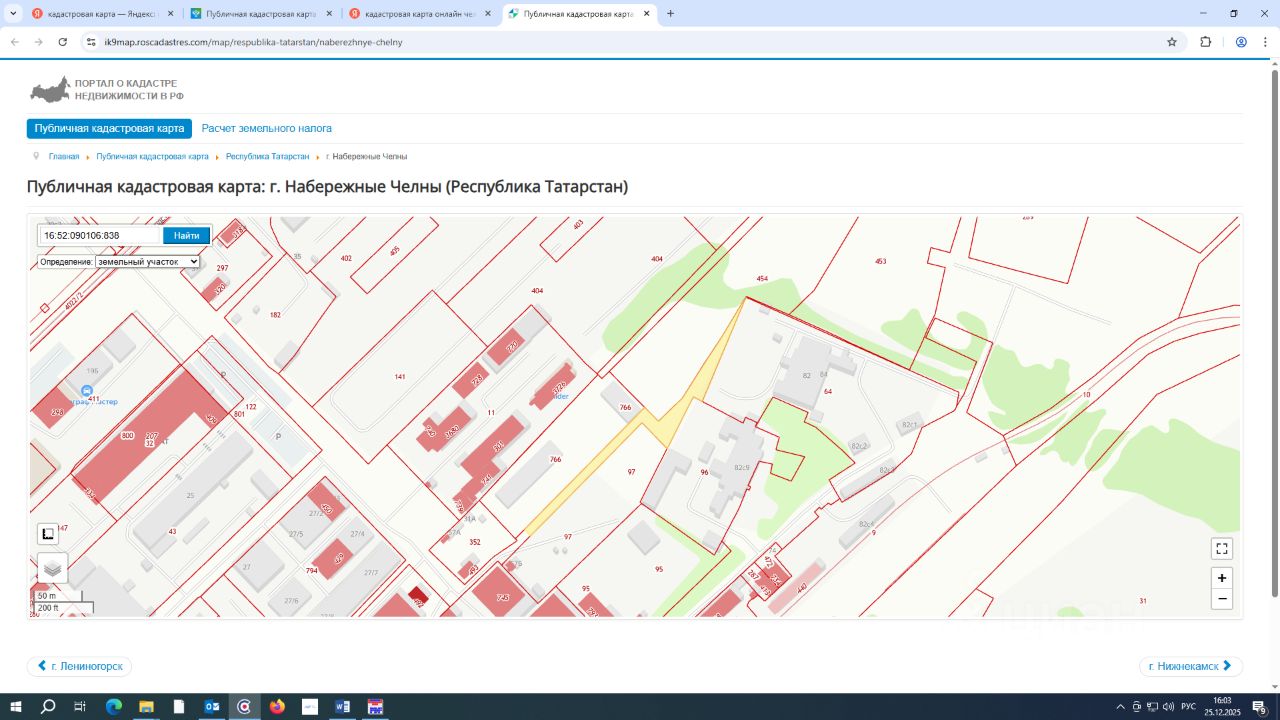Image resolution: width=1280 pixels, height=720 pixels.
Task: Open Firefox from the taskbar
Action: (x=277, y=707)
